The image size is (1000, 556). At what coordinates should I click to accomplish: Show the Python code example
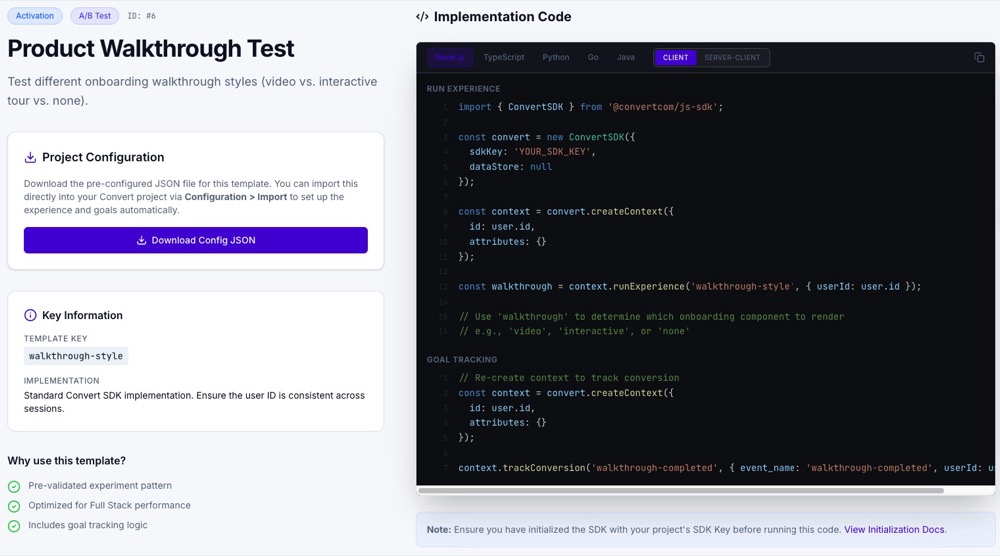tap(556, 58)
